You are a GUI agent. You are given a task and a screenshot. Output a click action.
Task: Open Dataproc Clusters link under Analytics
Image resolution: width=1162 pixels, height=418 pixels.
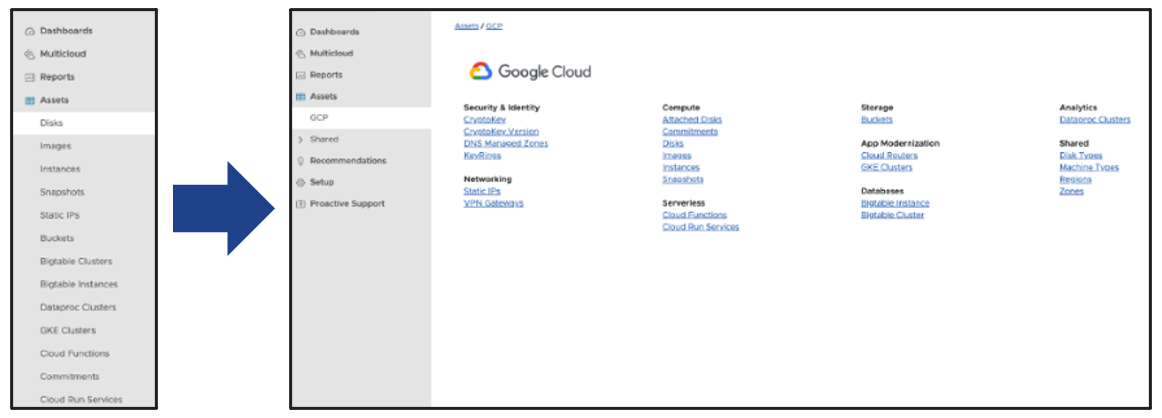point(1095,119)
